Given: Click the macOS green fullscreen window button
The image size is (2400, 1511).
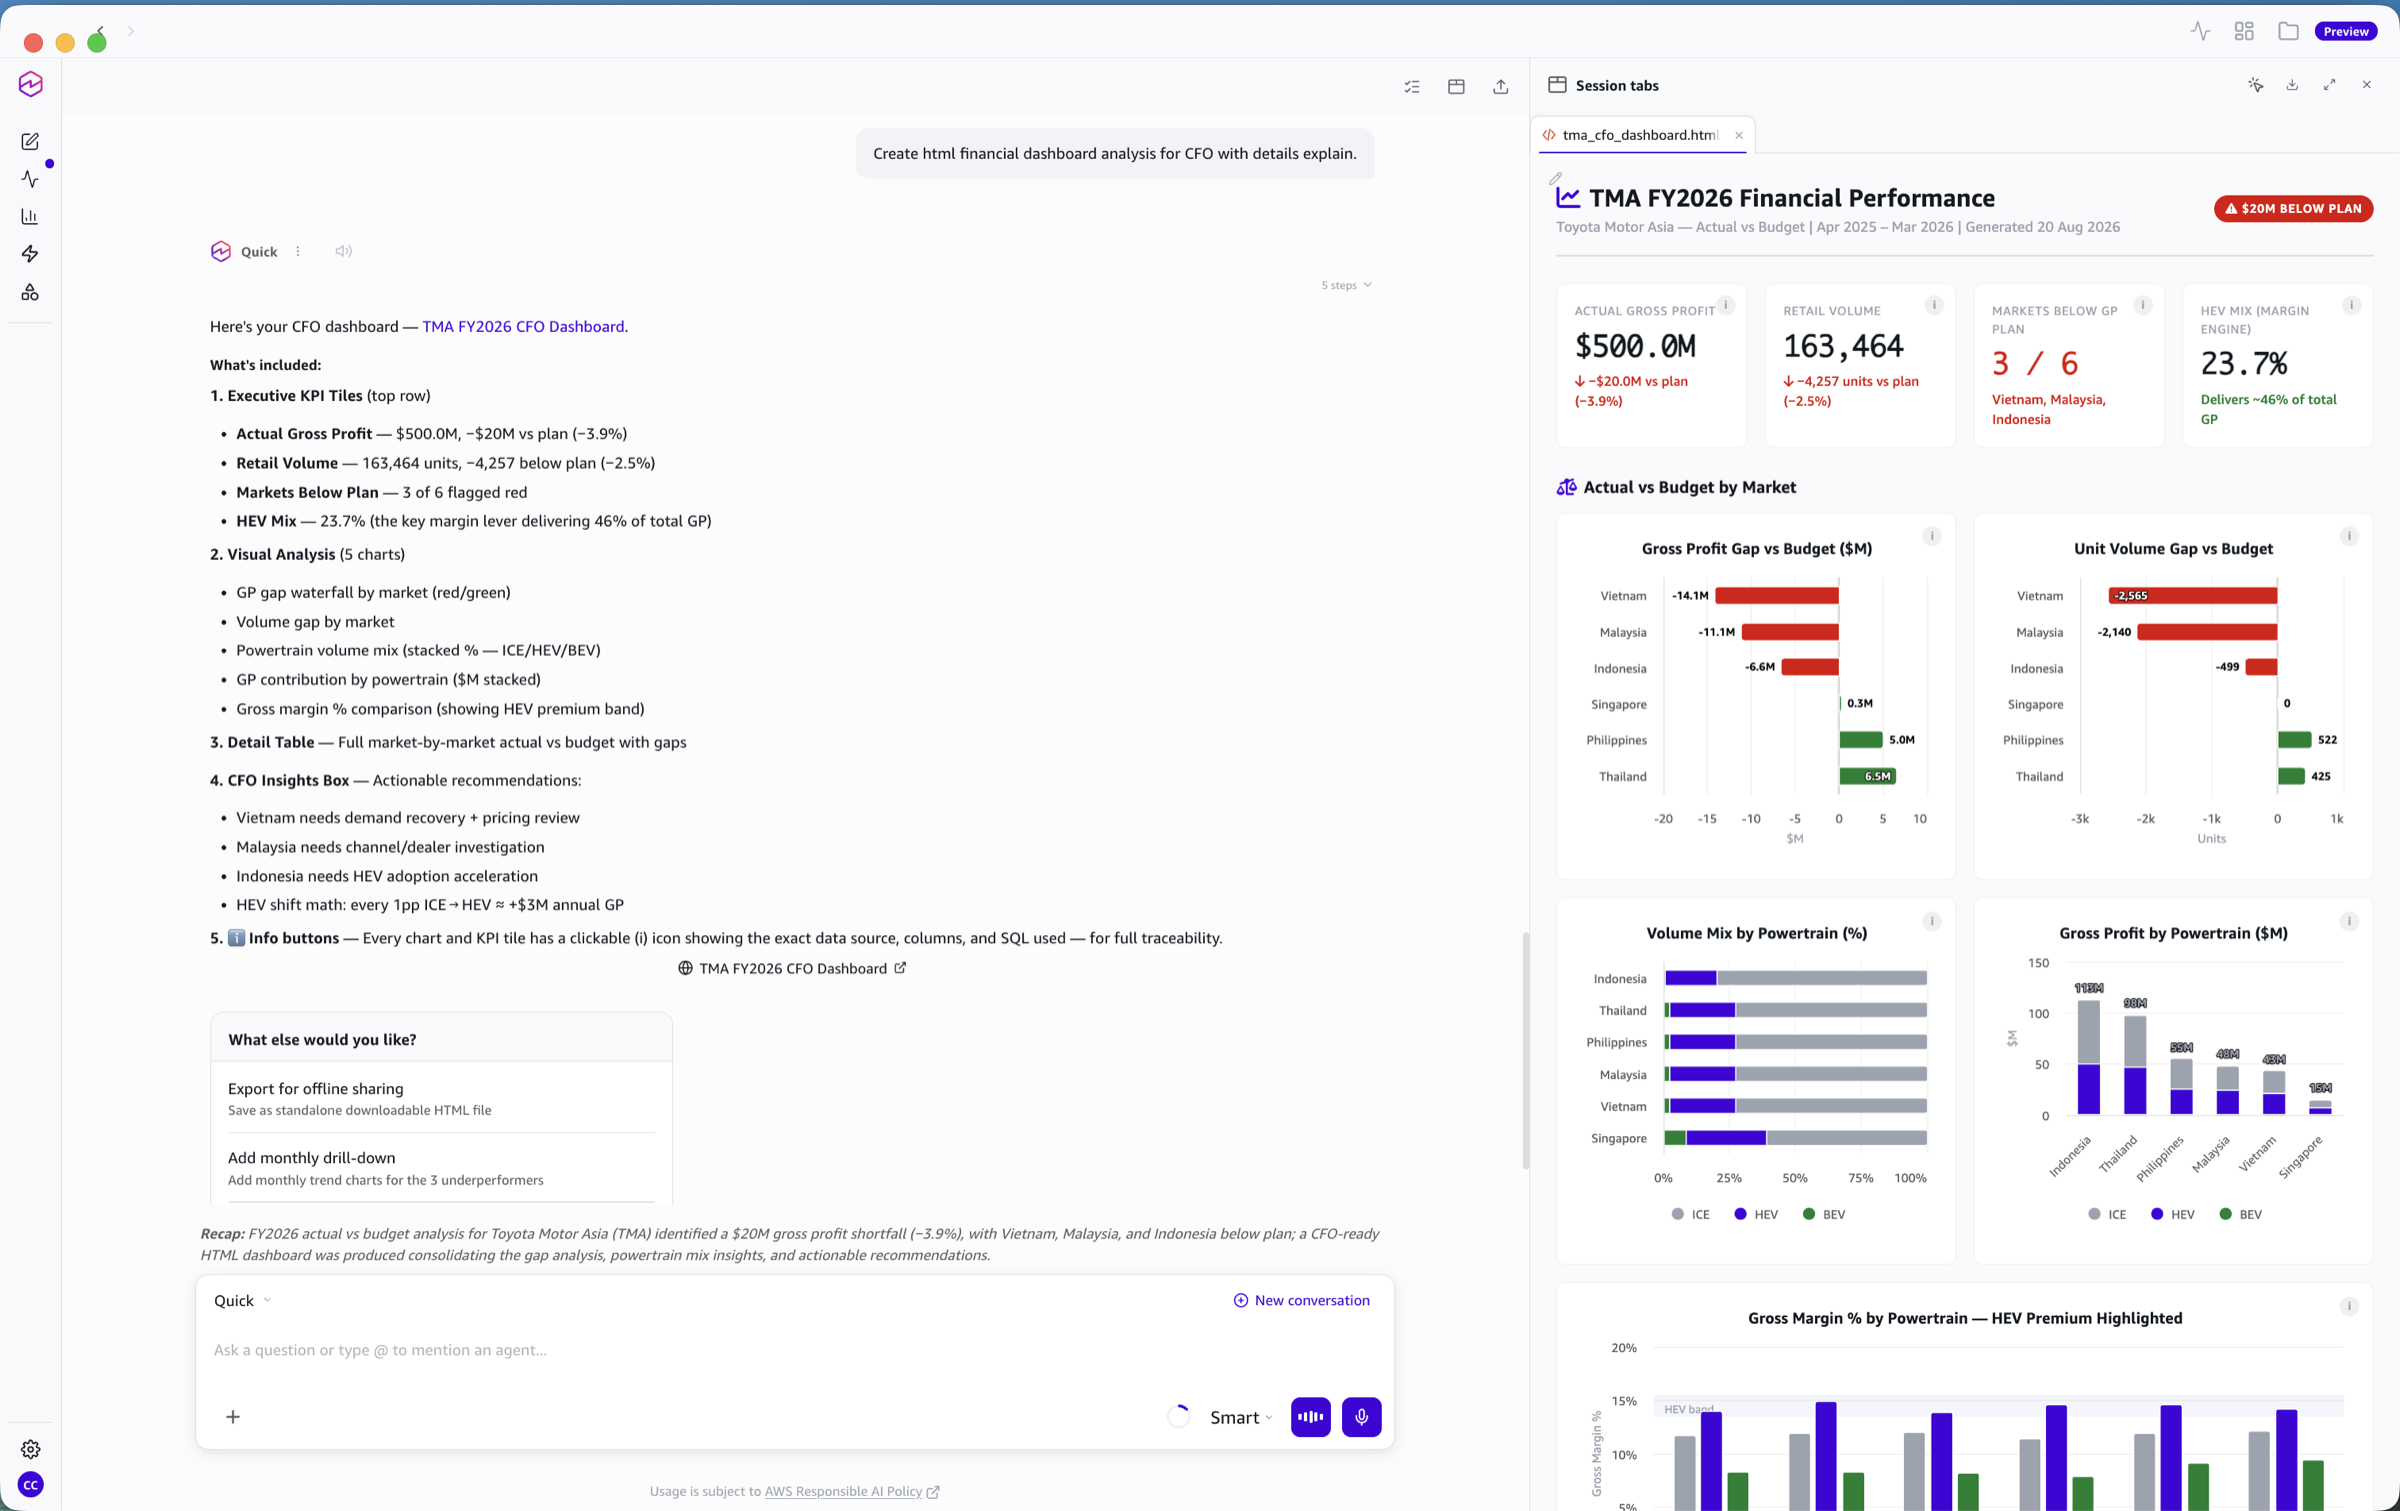Looking at the screenshot, I should pos(97,42).
